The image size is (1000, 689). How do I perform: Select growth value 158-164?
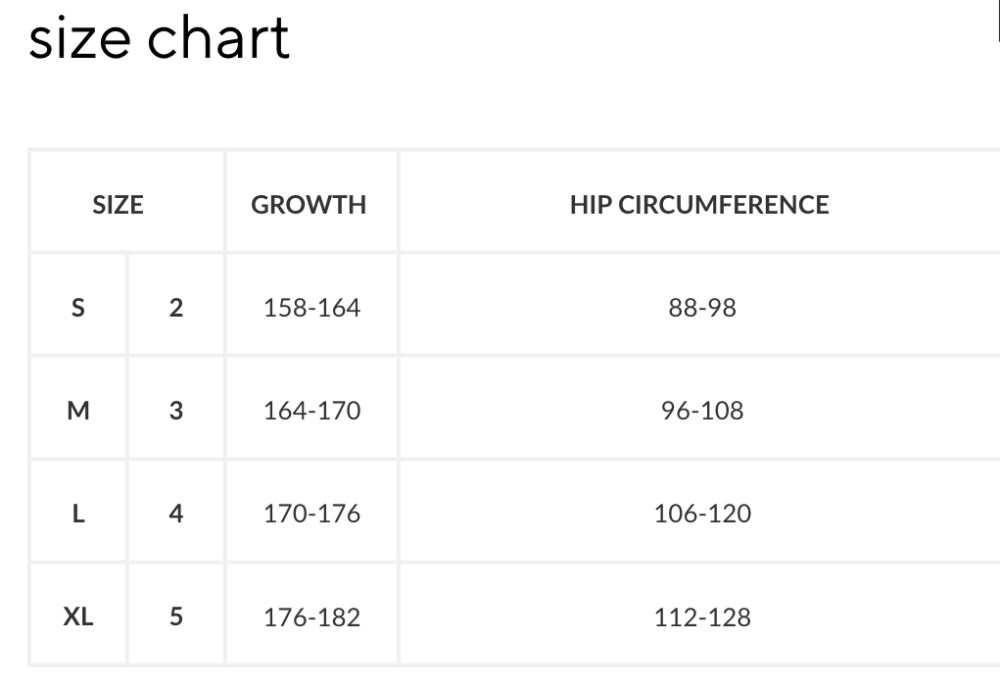point(312,307)
